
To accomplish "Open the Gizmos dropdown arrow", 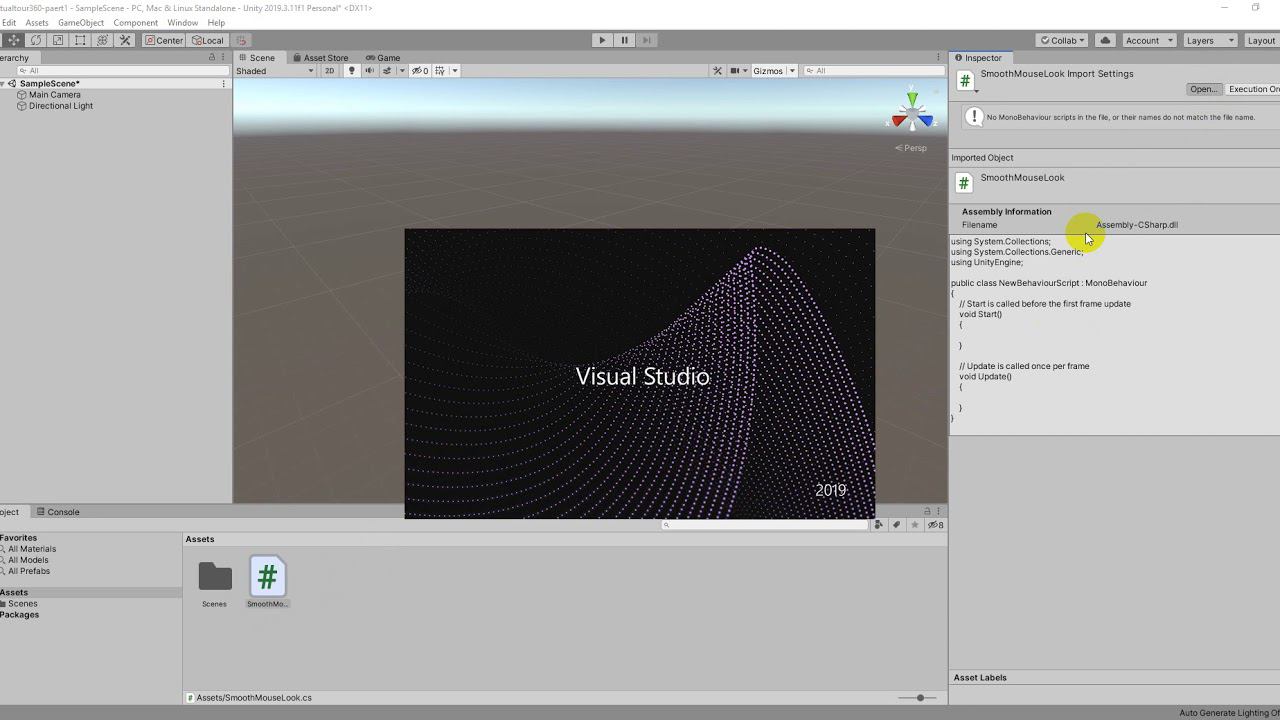I will [792, 71].
